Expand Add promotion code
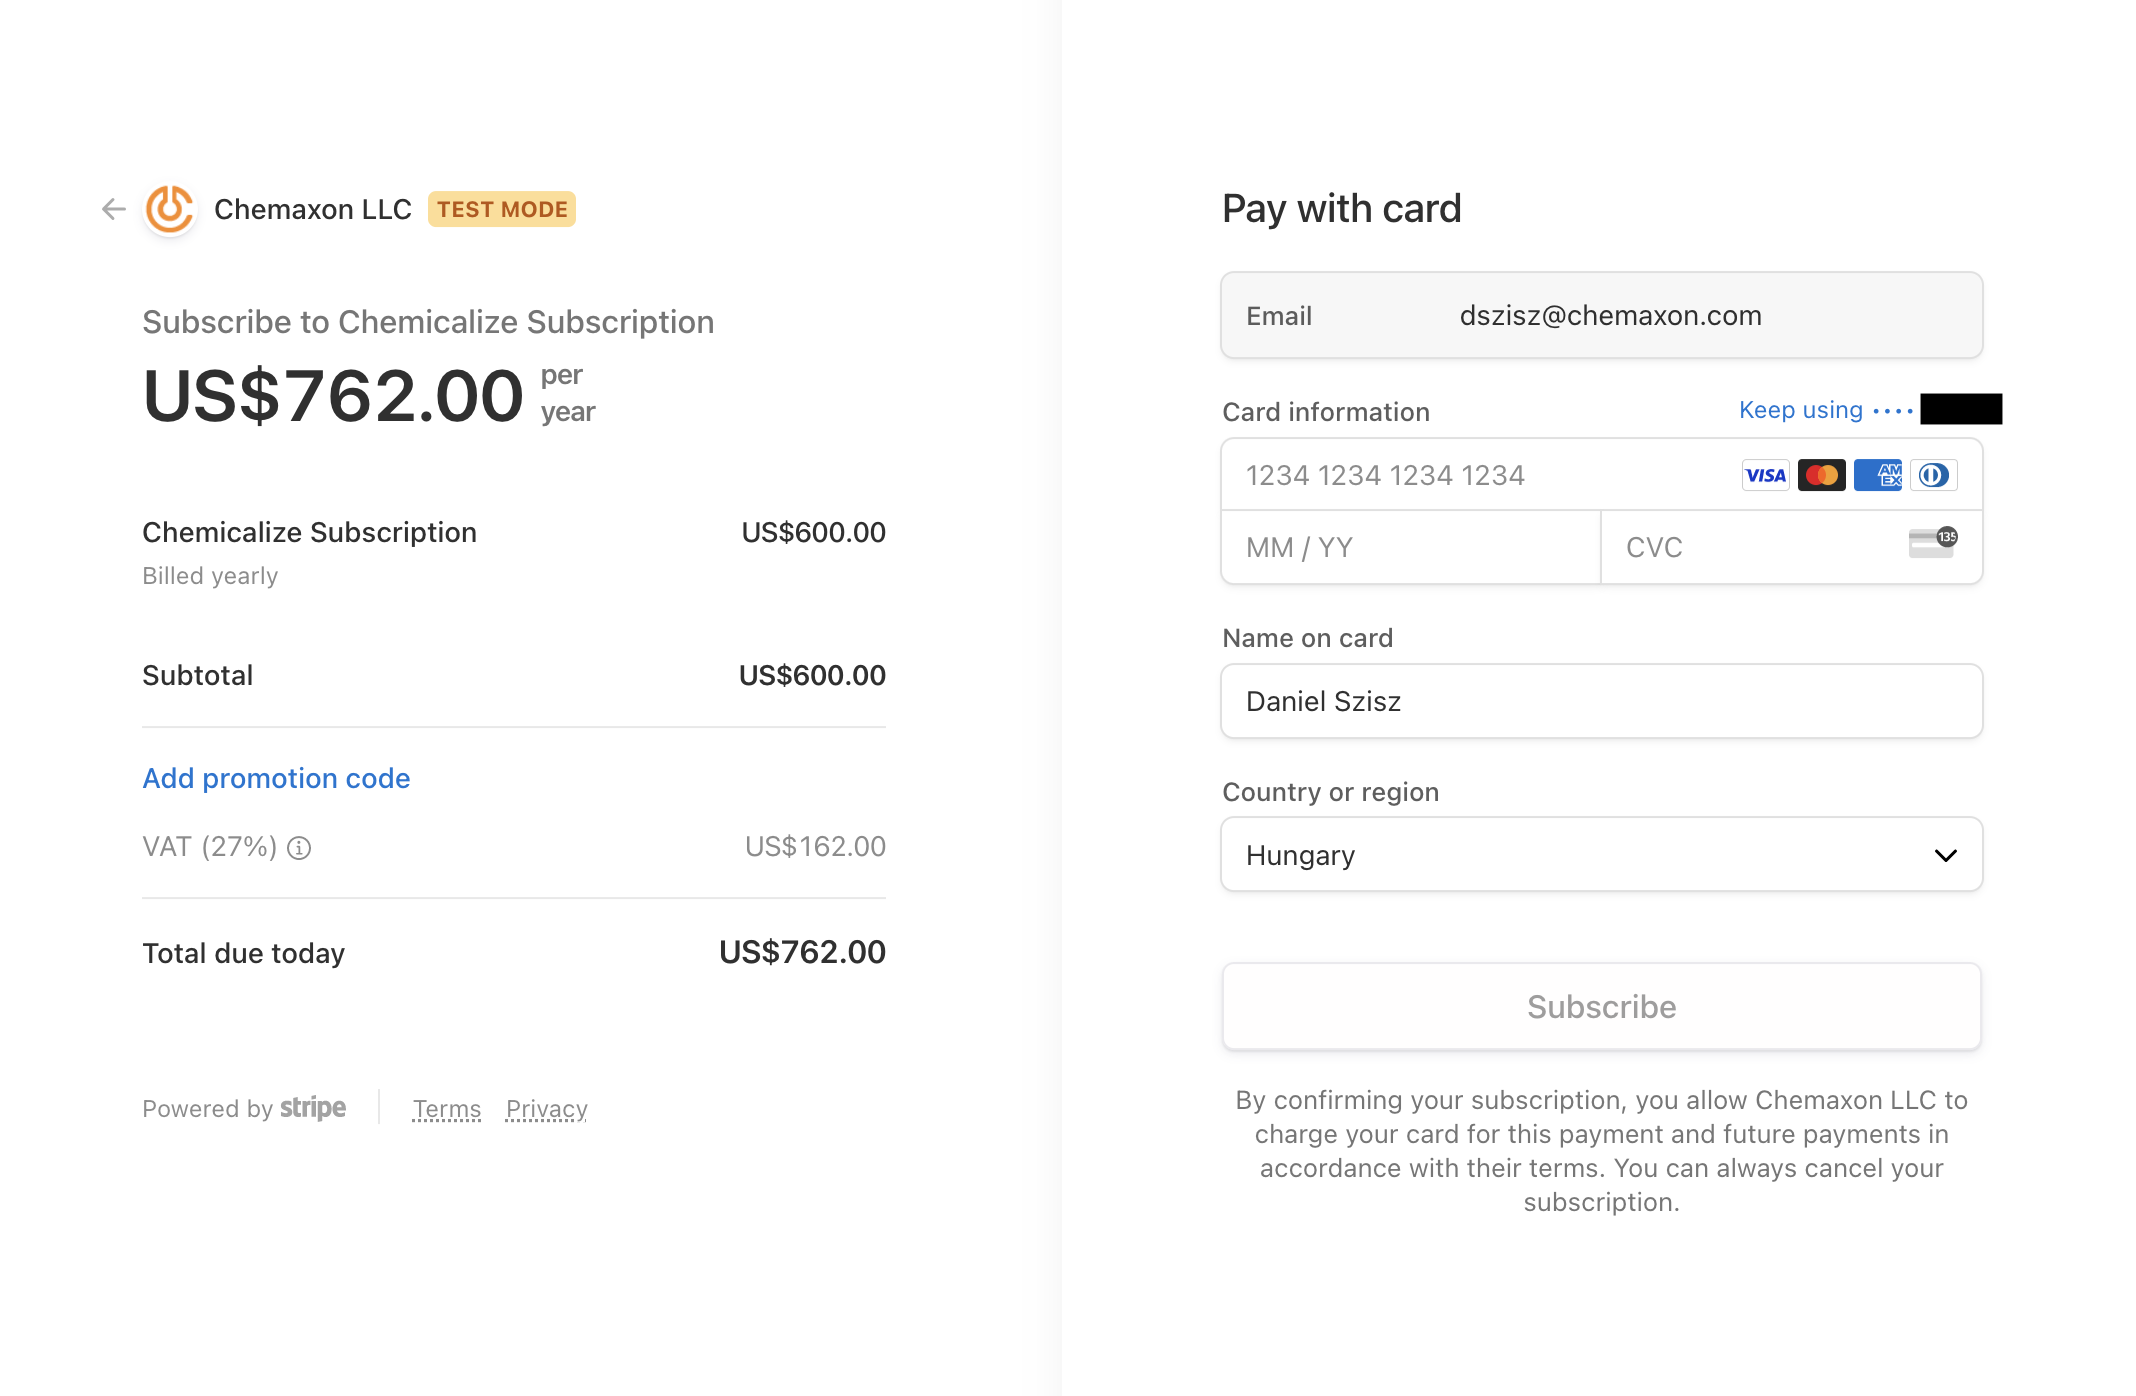Screen dimensions: 2136x1396 [x=276, y=778]
